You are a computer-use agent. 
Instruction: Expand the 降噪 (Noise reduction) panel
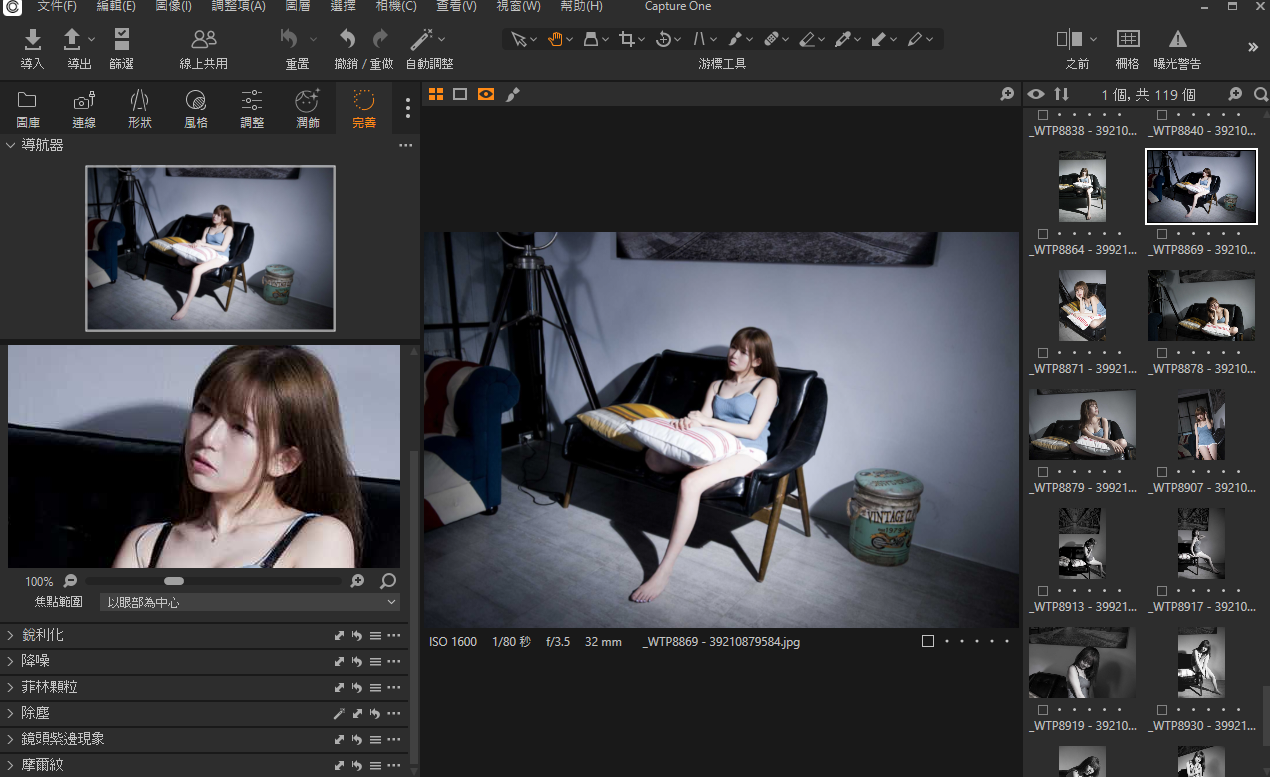pyautogui.click(x=11, y=661)
